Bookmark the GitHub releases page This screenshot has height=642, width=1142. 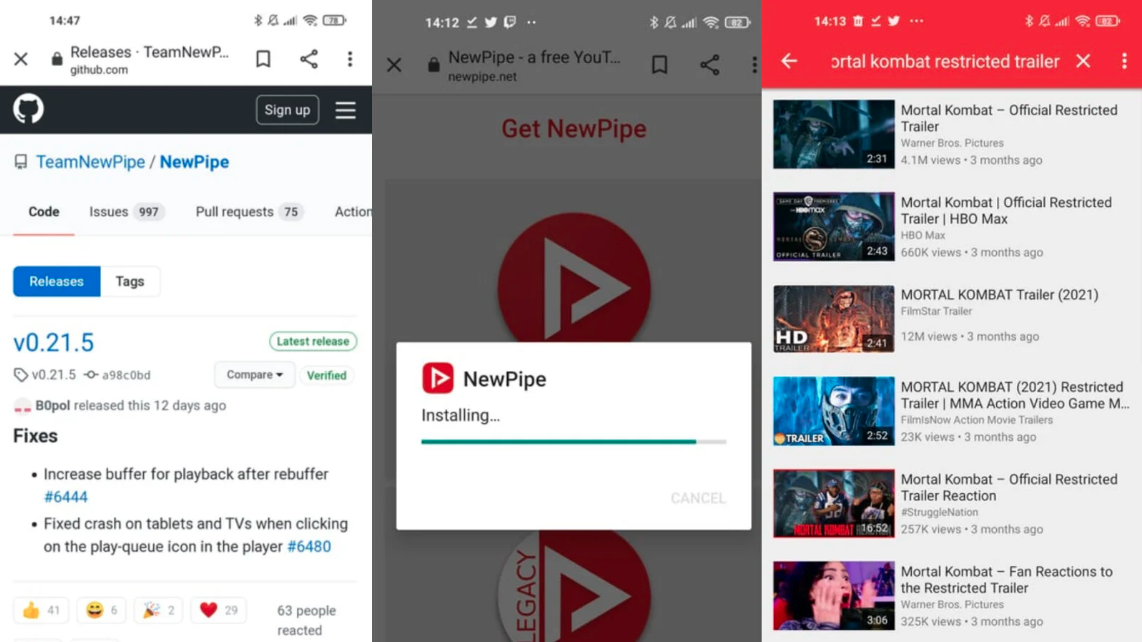[263, 59]
